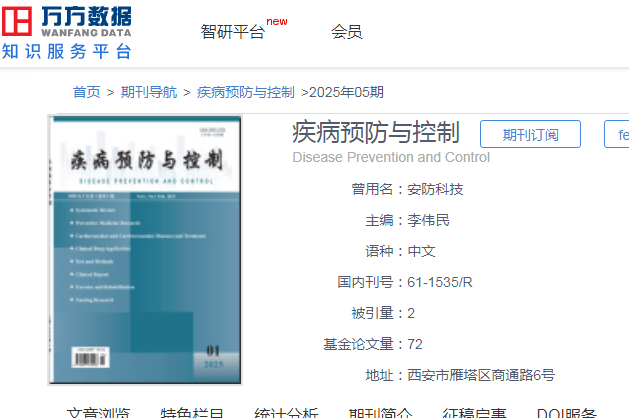This screenshot has height=418, width=629.
Task: Click the 疾病预防与控制 breadcrumb link
Action: [246, 92]
